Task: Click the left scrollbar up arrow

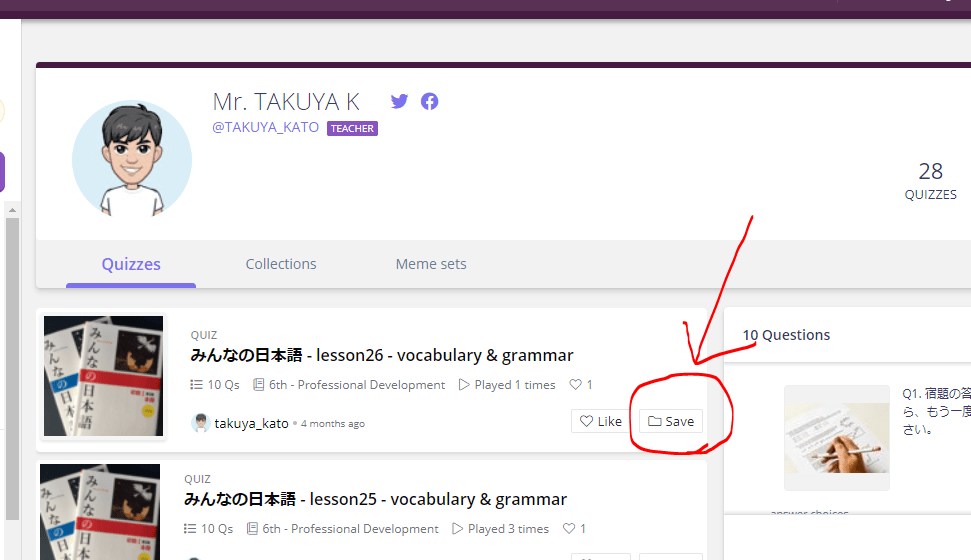Action: click(x=12, y=210)
